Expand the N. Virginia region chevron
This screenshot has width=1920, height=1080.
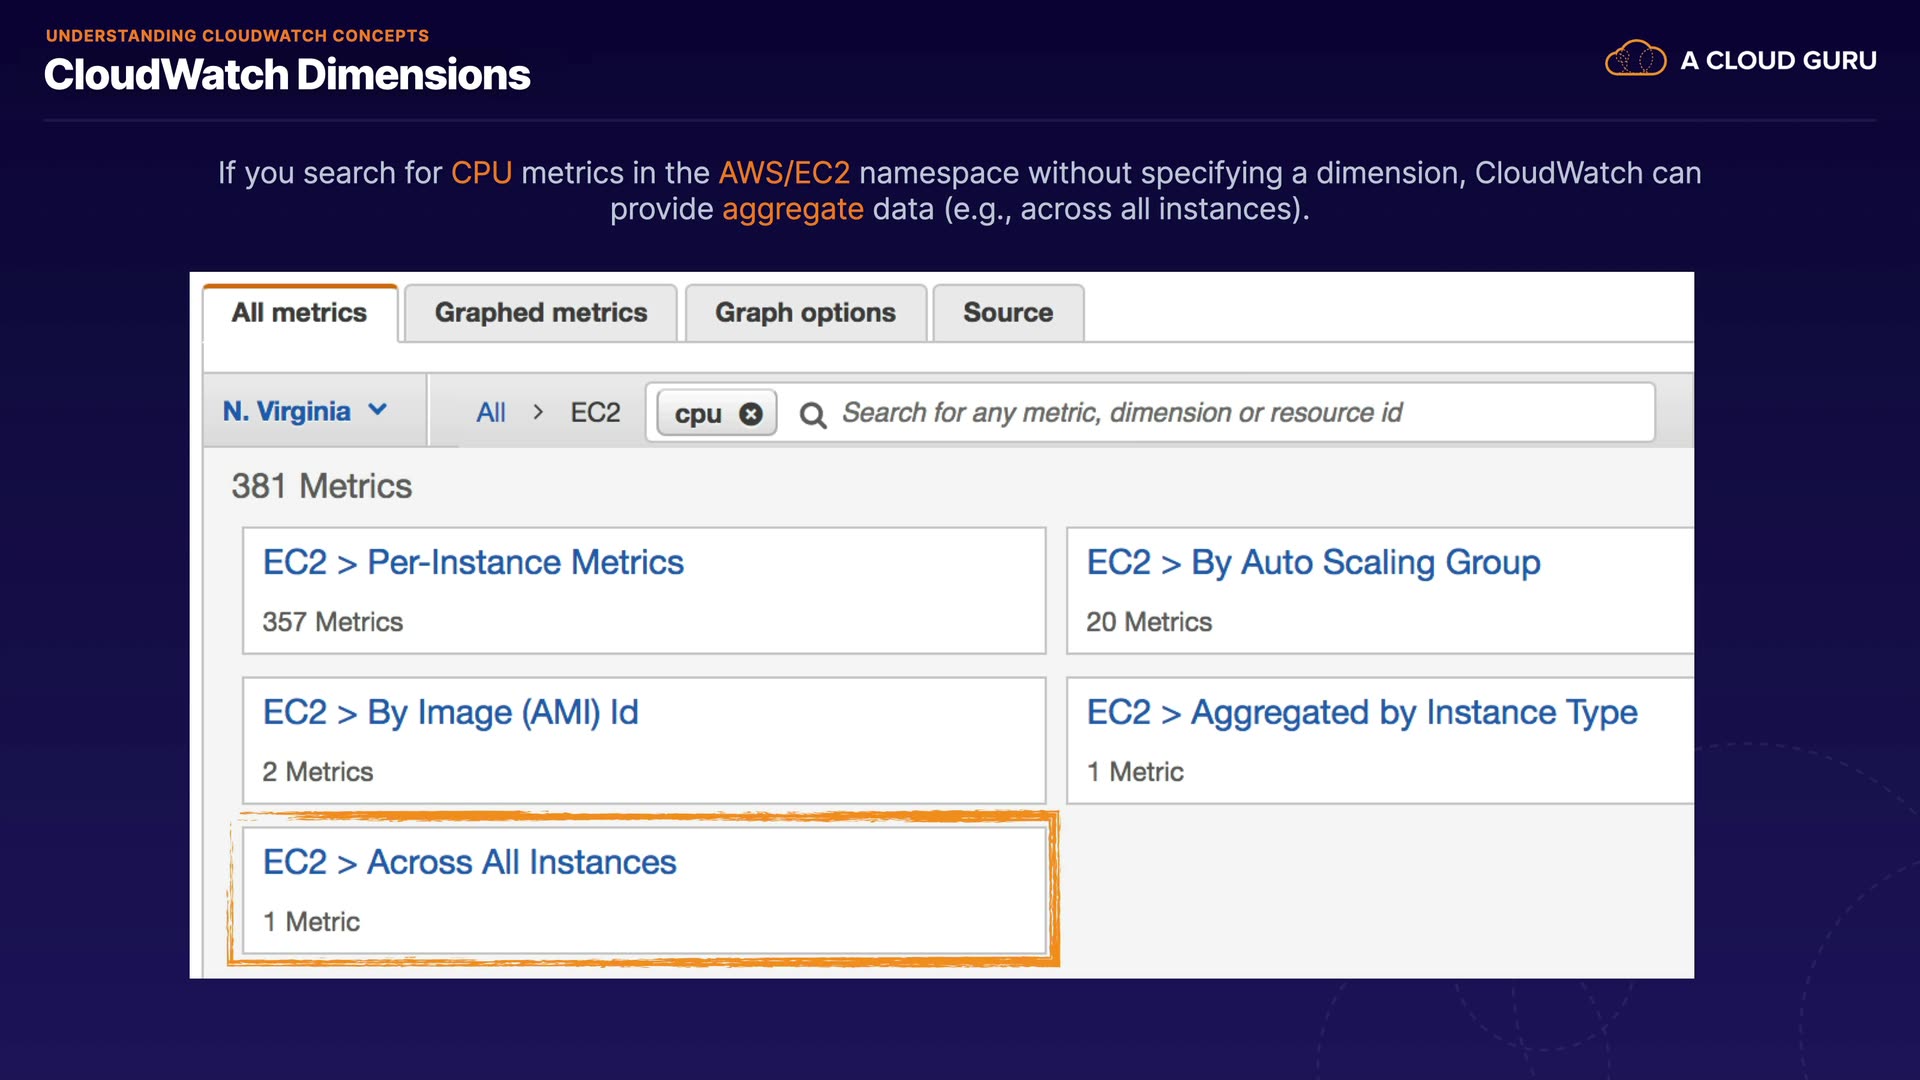378,410
